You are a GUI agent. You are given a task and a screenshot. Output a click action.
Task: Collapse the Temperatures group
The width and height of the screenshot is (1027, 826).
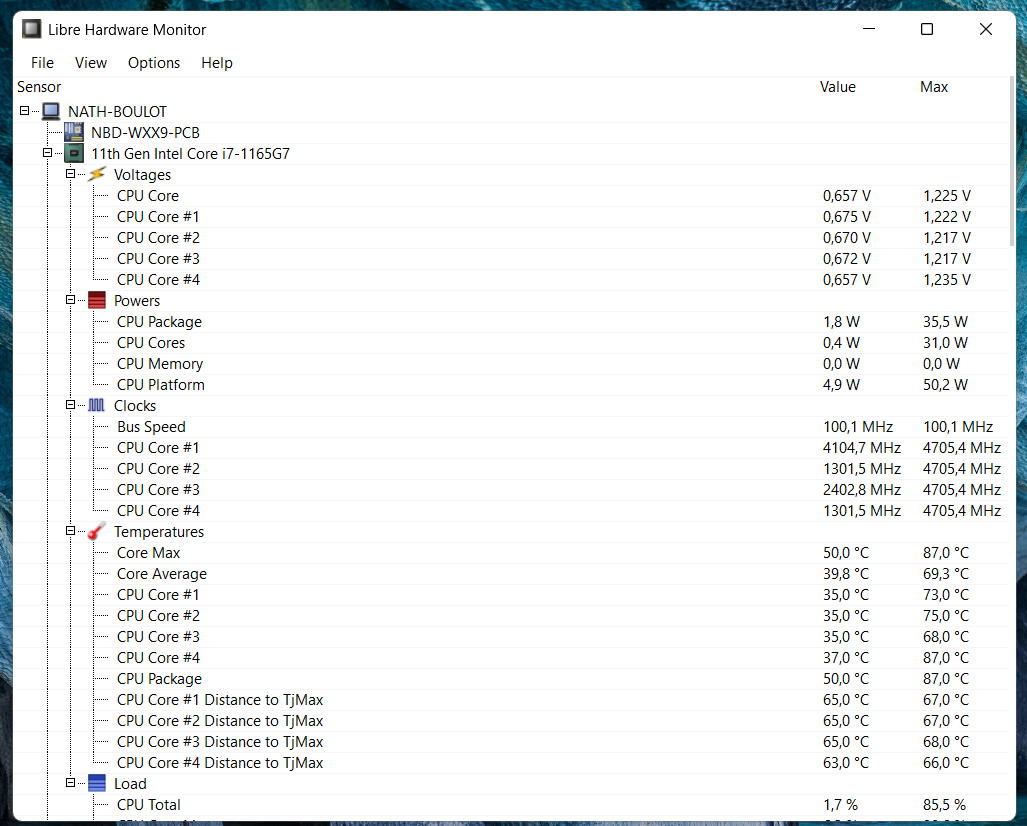[x=71, y=531]
